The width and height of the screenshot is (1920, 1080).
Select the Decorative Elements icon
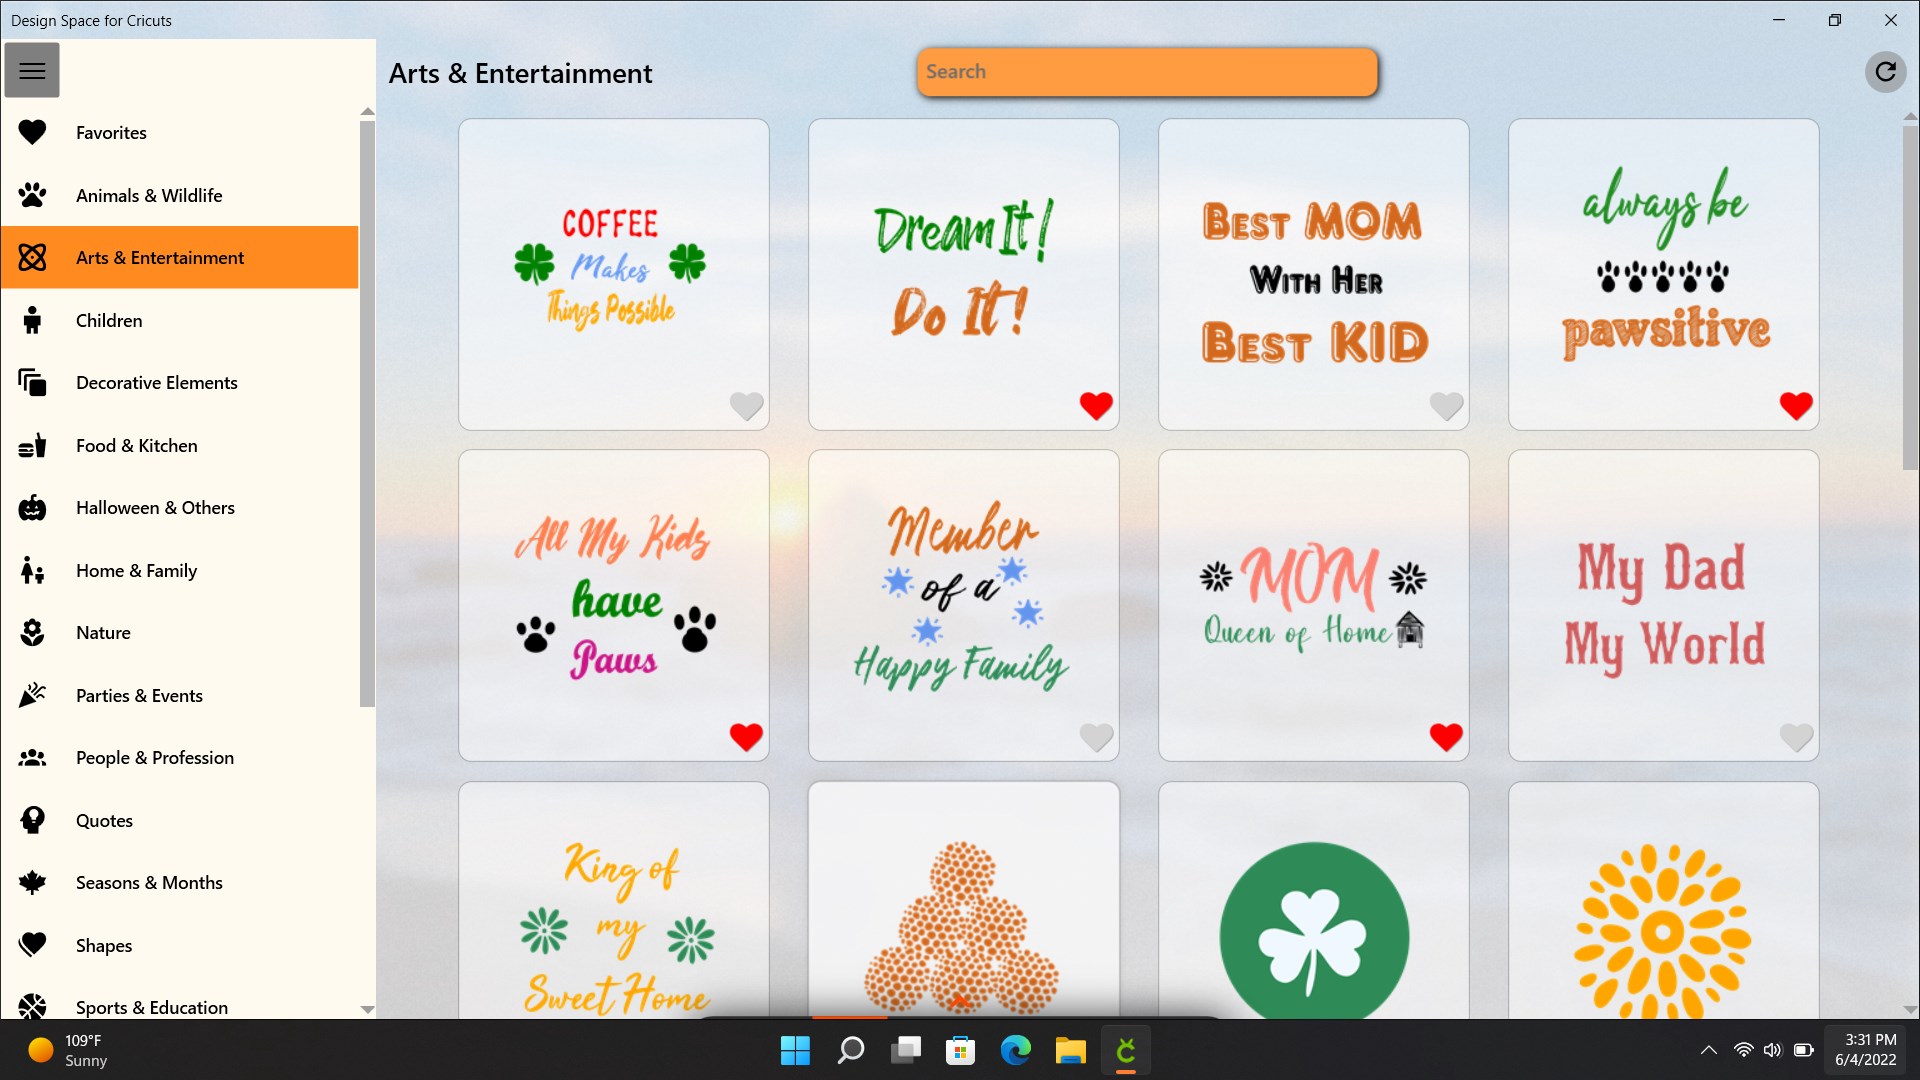coord(32,382)
